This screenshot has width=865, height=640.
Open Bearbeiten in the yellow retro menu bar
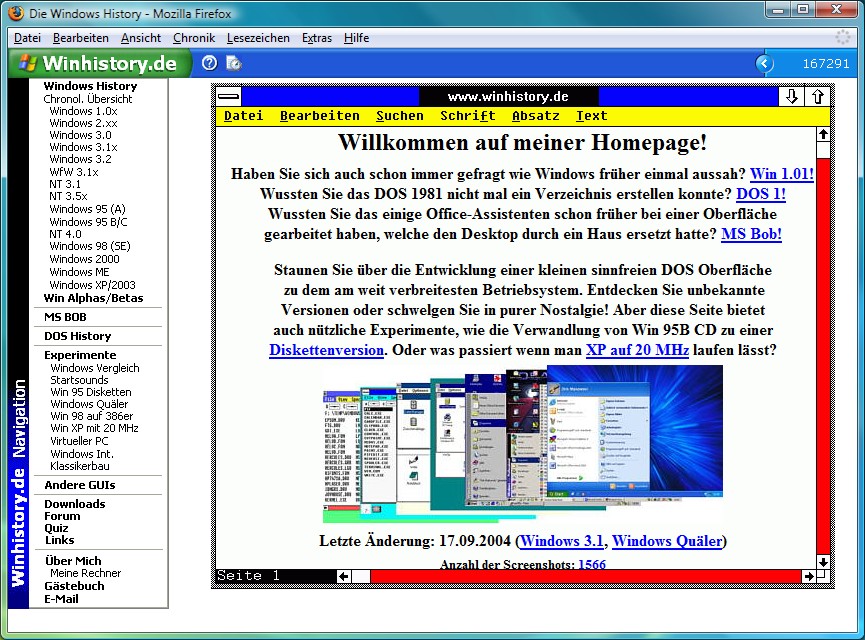coord(319,116)
